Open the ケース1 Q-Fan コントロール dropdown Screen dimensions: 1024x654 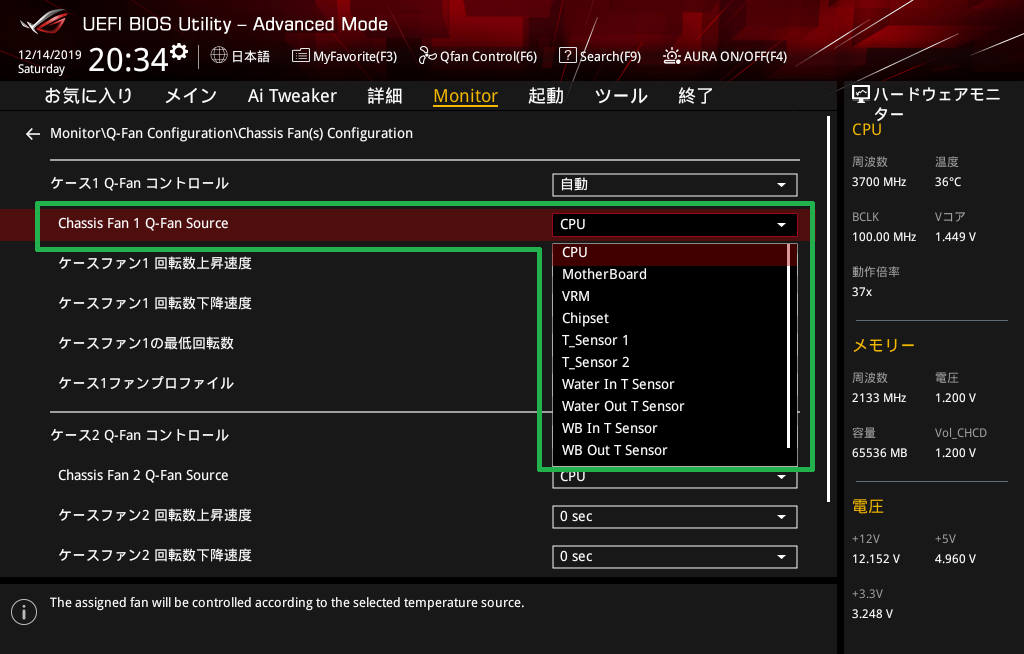coord(675,185)
